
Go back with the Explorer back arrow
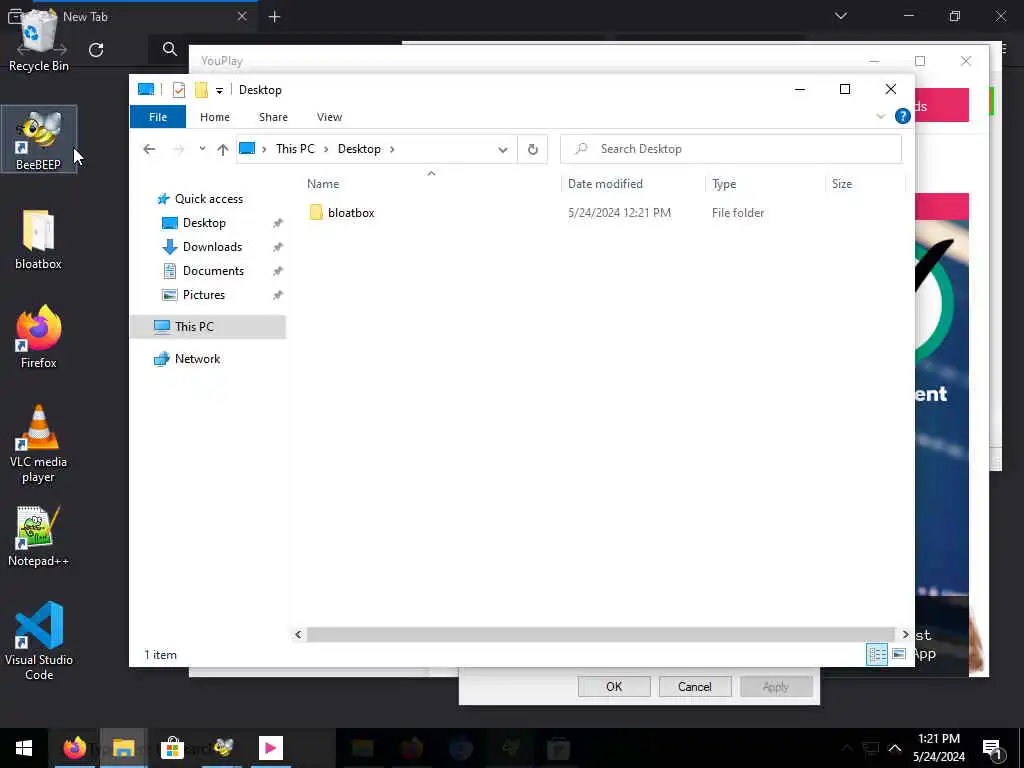(x=149, y=149)
